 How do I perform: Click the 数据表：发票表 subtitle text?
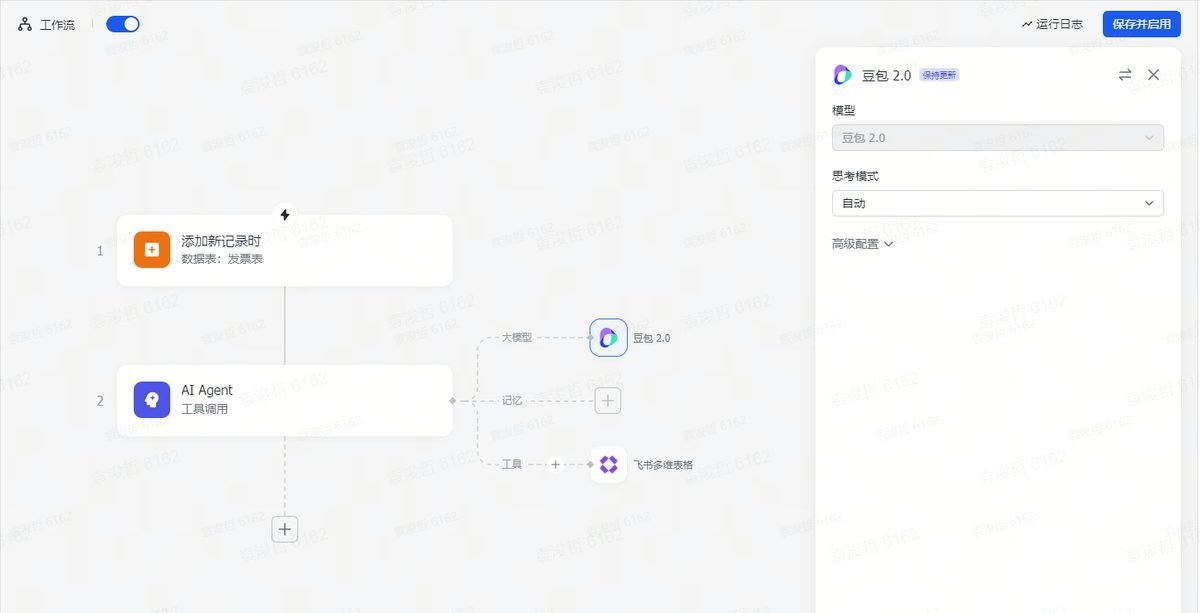click(222, 259)
